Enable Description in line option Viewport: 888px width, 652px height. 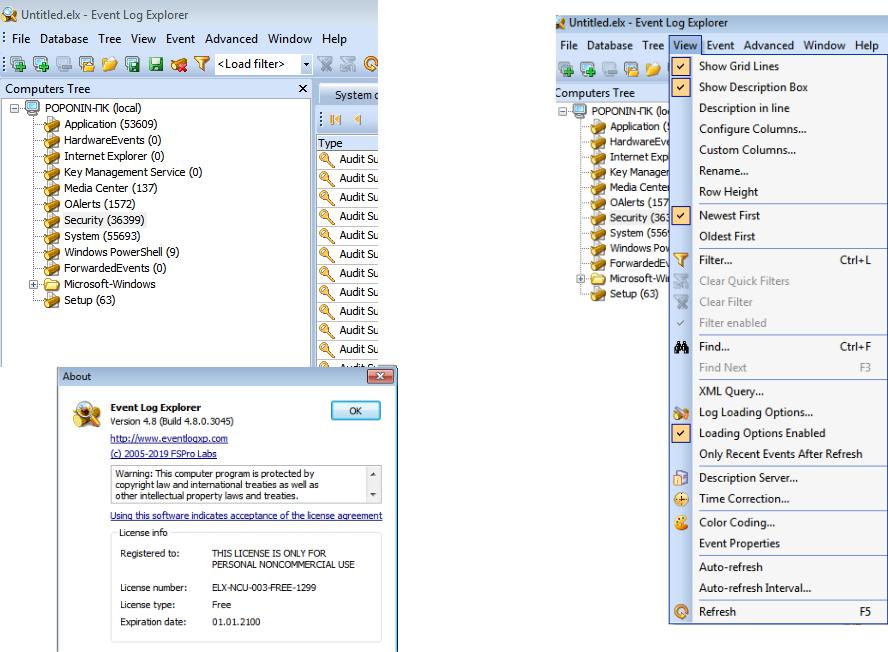pos(779,108)
